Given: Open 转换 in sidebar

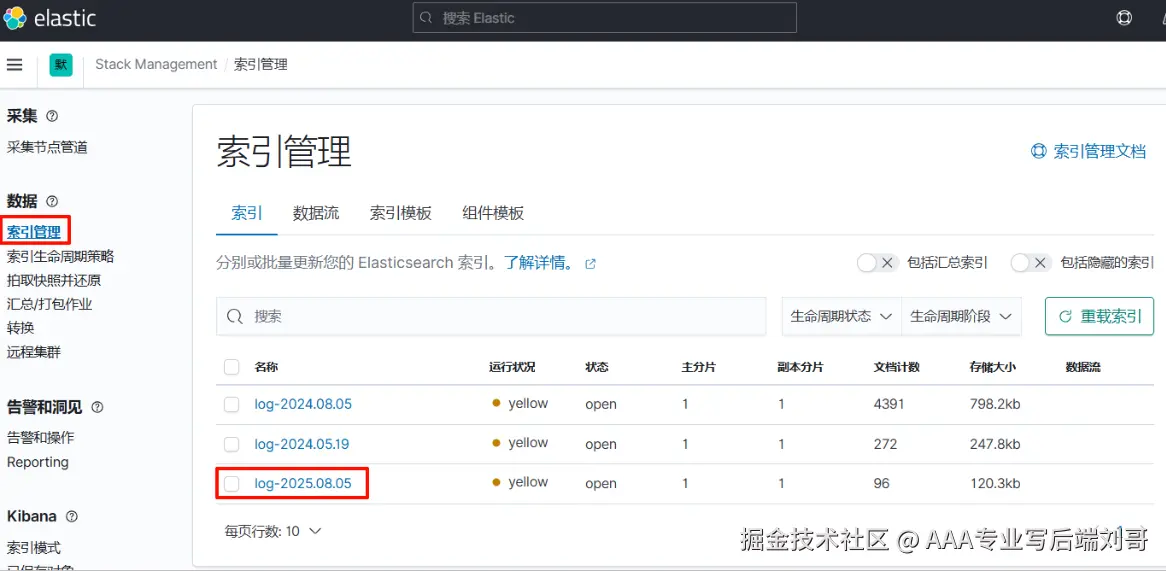Looking at the screenshot, I should pyautogui.click(x=20, y=328).
